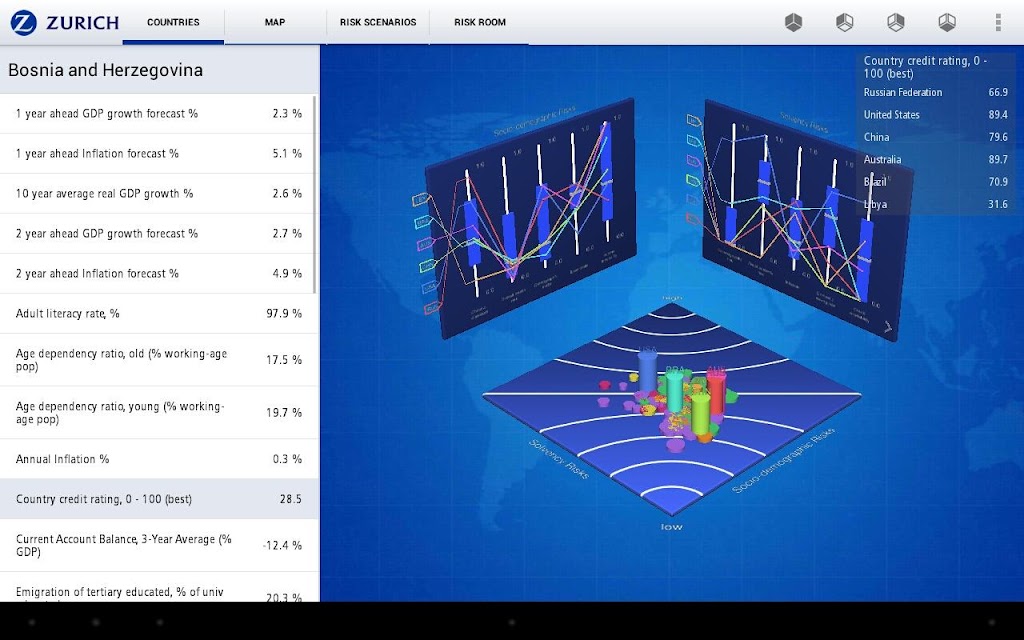Select the cube icon with right face filled
Image resolution: width=1024 pixels, height=640 pixels.
pos(896,22)
